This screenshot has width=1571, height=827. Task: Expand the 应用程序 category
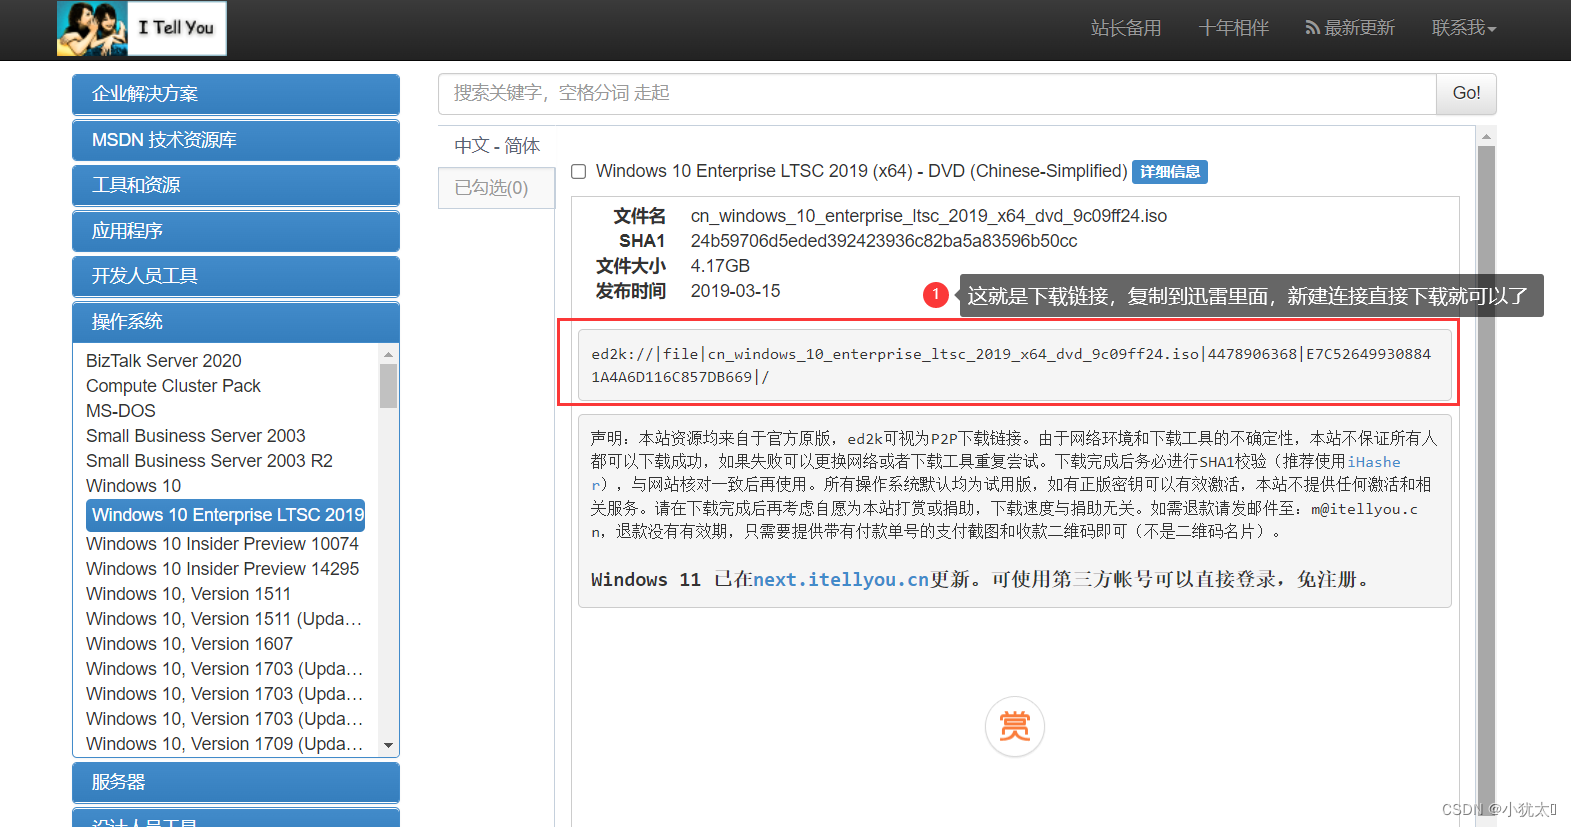click(x=236, y=231)
